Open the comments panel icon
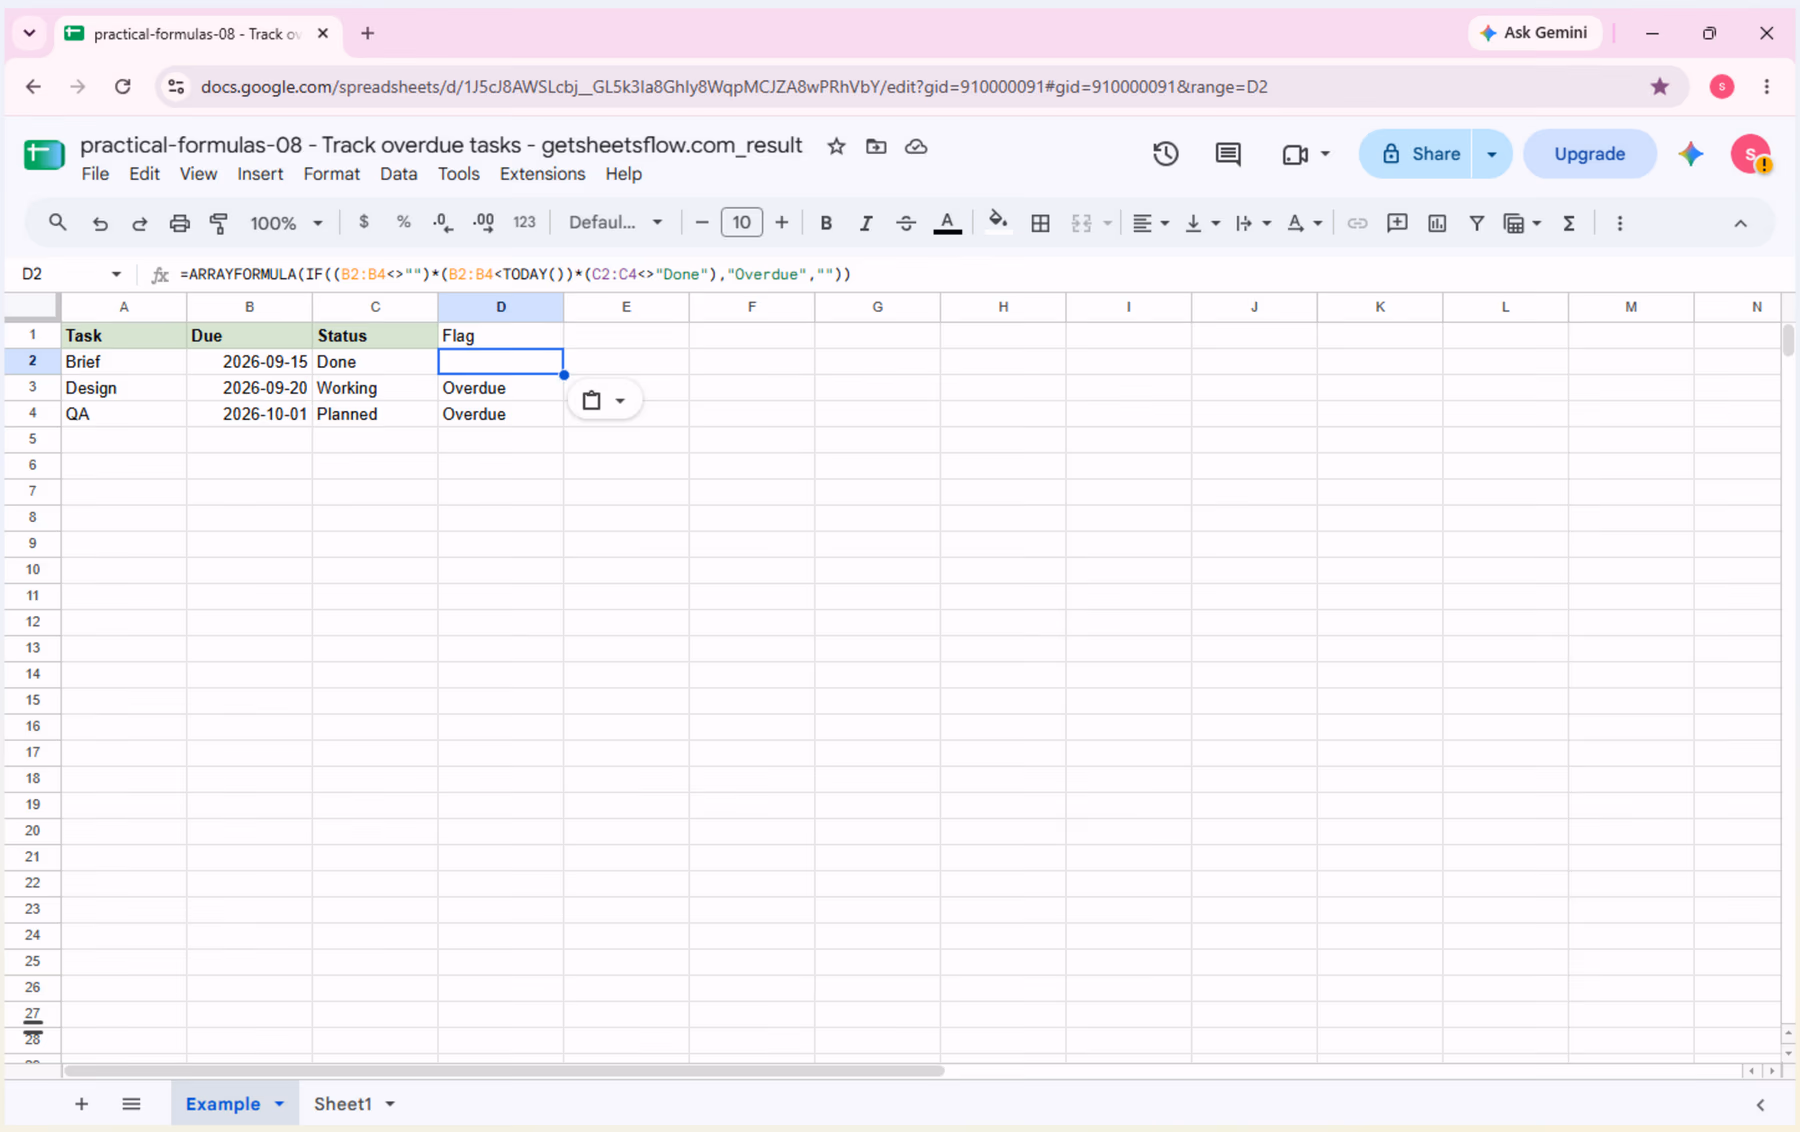 1228,154
